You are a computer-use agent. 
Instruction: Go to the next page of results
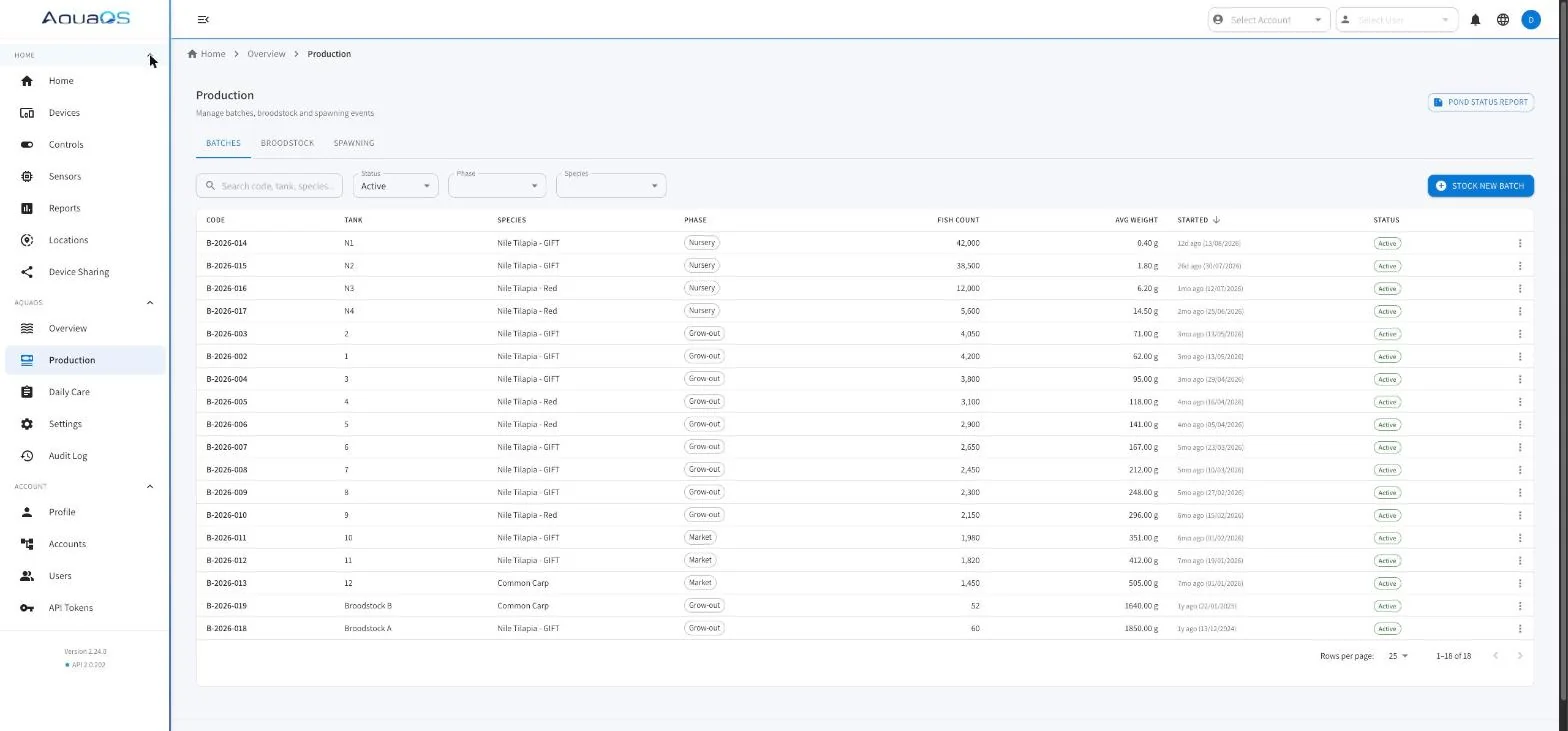(x=1520, y=656)
